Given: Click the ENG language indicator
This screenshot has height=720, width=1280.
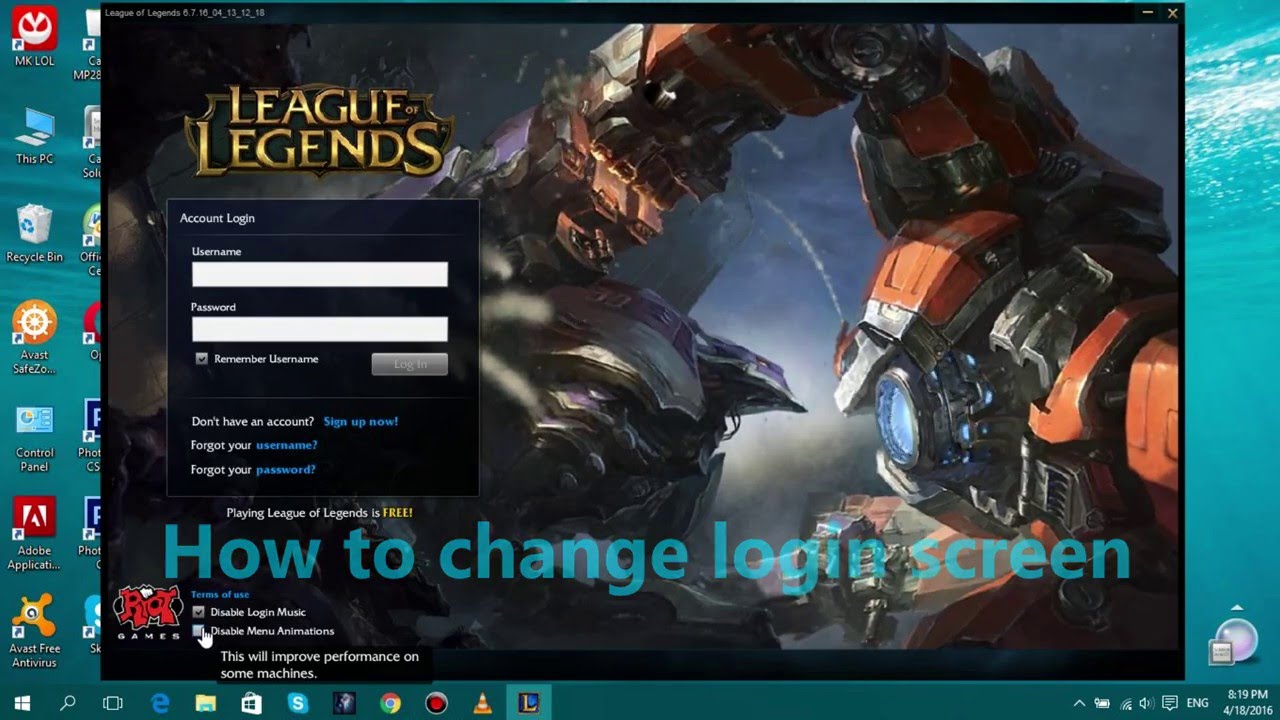Looking at the screenshot, I should click(1197, 703).
